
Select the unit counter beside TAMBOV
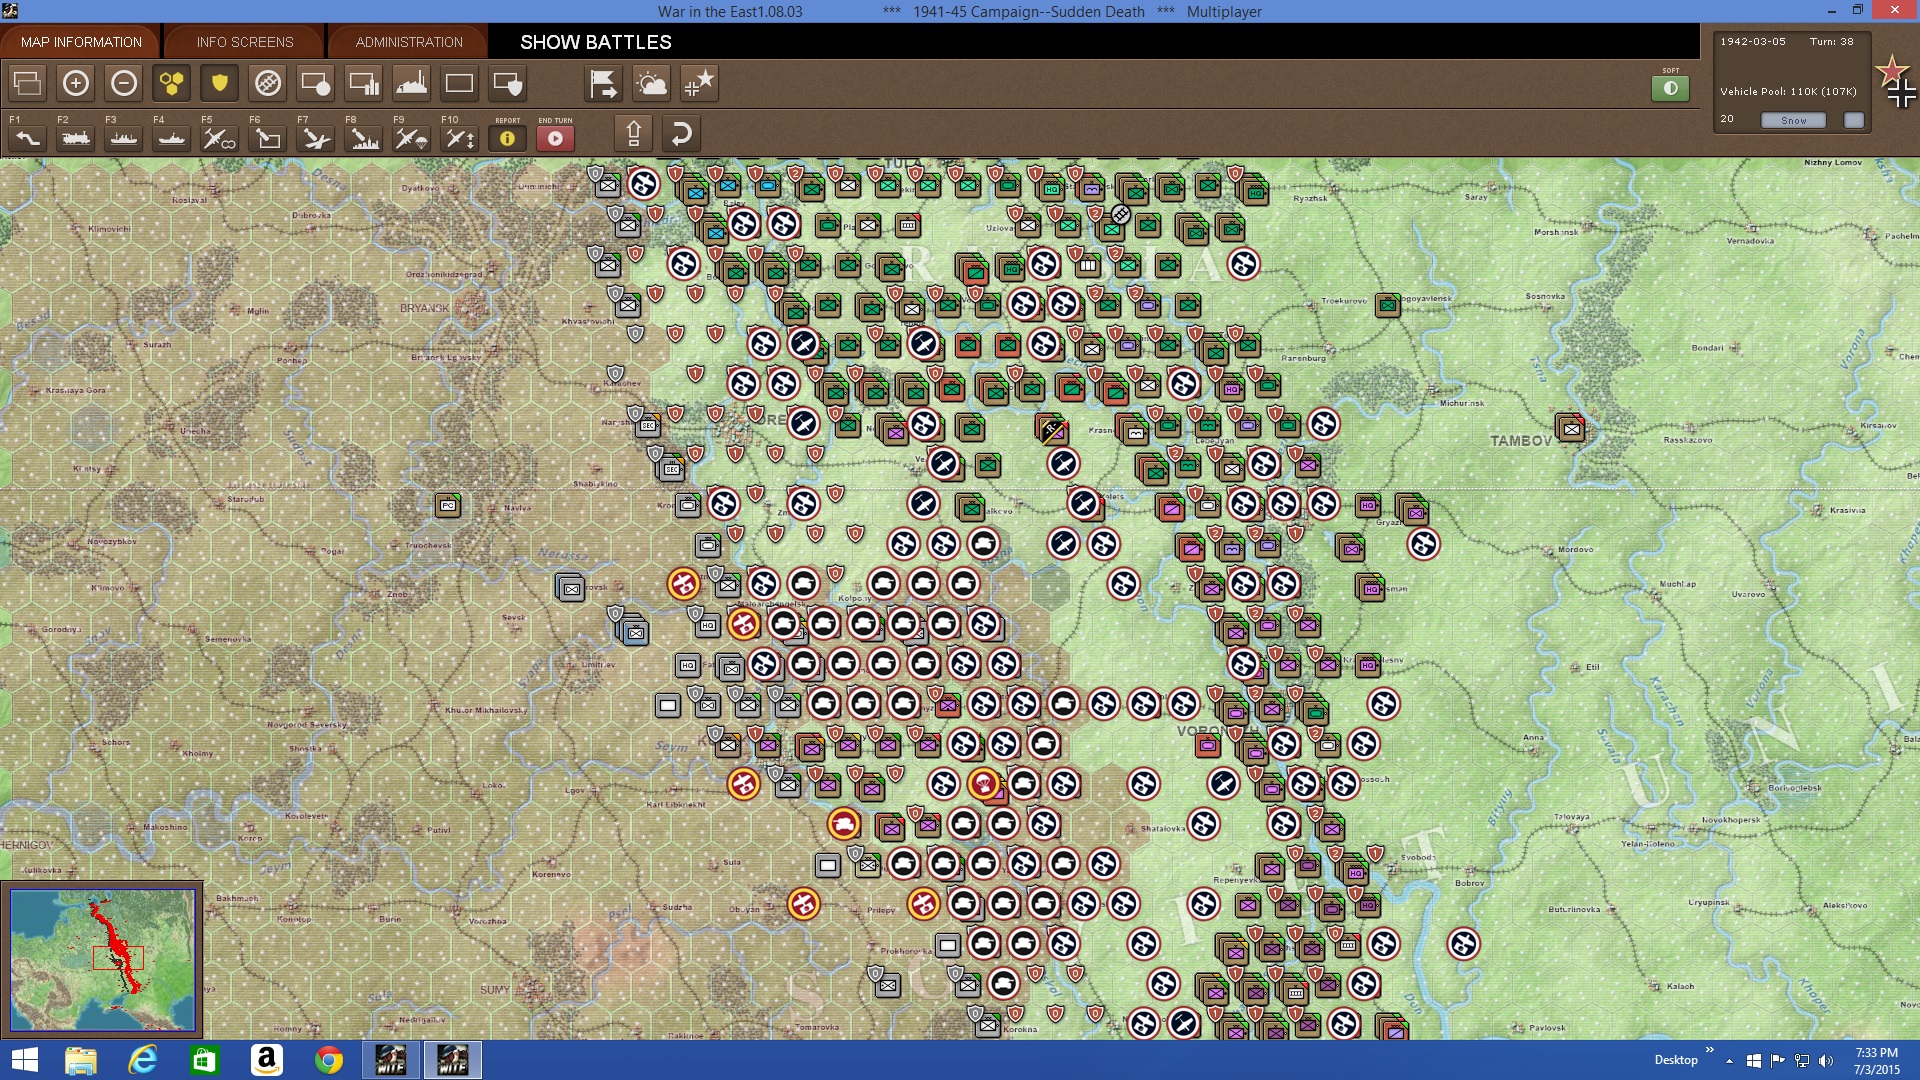pos(1570,428)
